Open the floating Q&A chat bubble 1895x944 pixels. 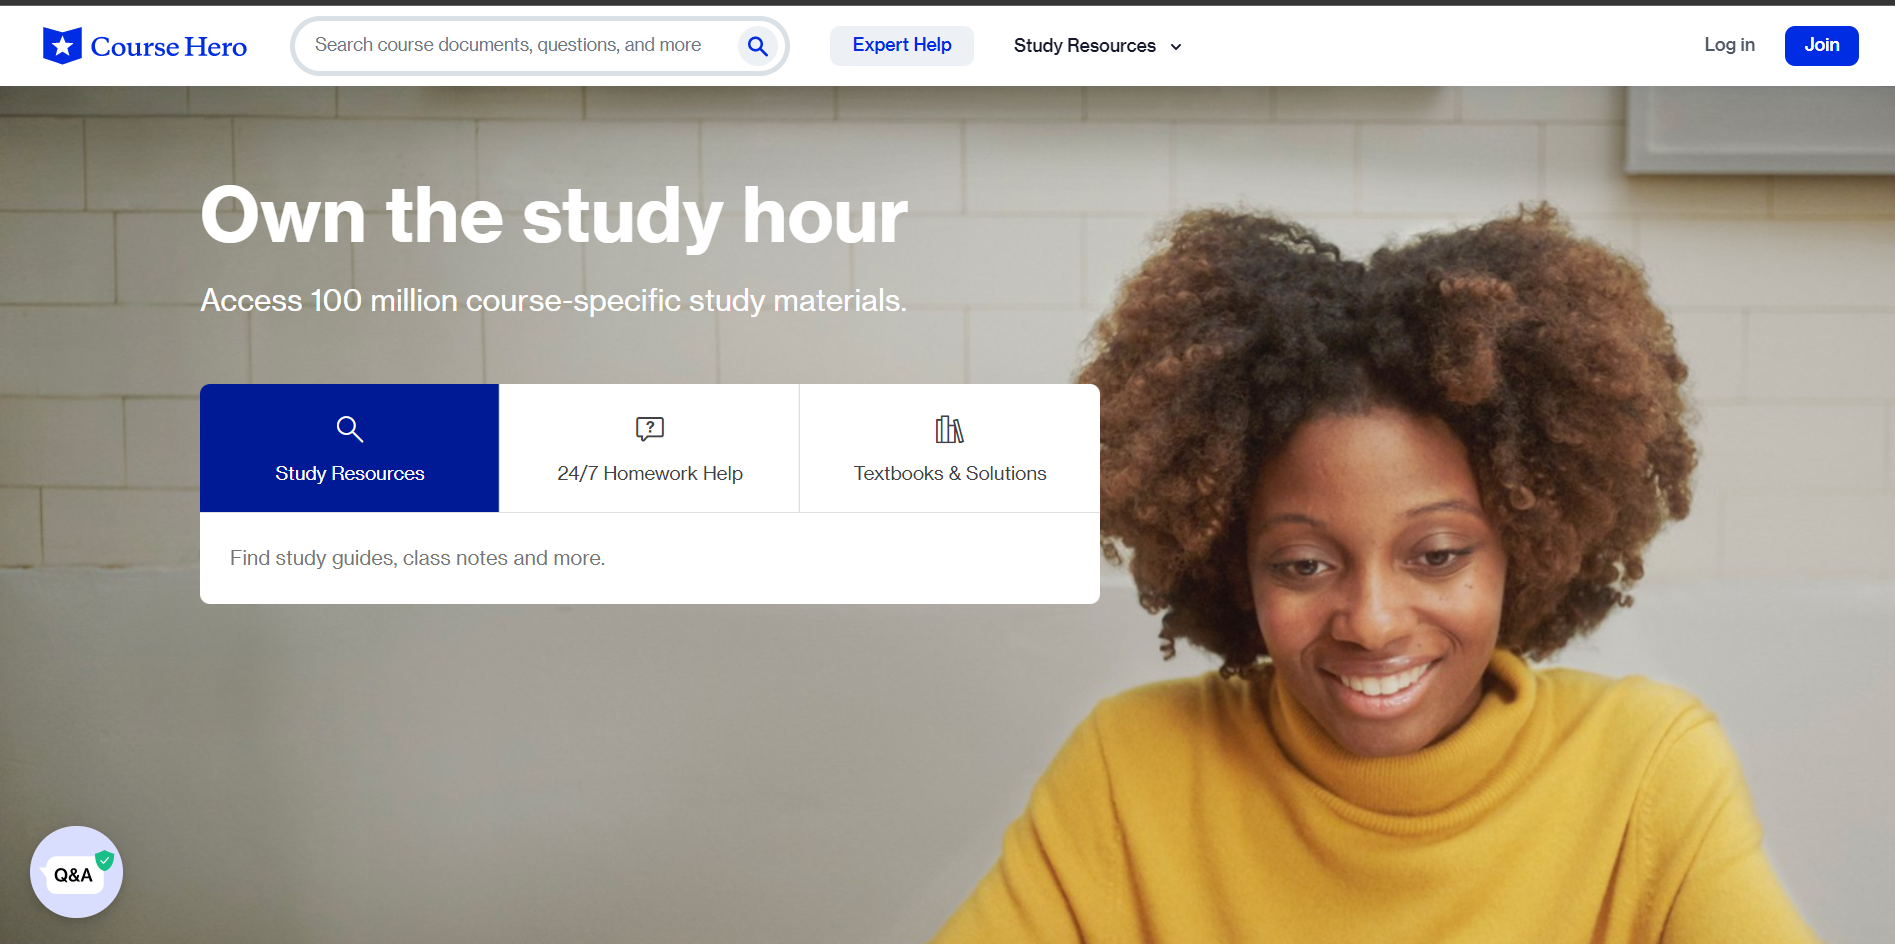[74, 874]
